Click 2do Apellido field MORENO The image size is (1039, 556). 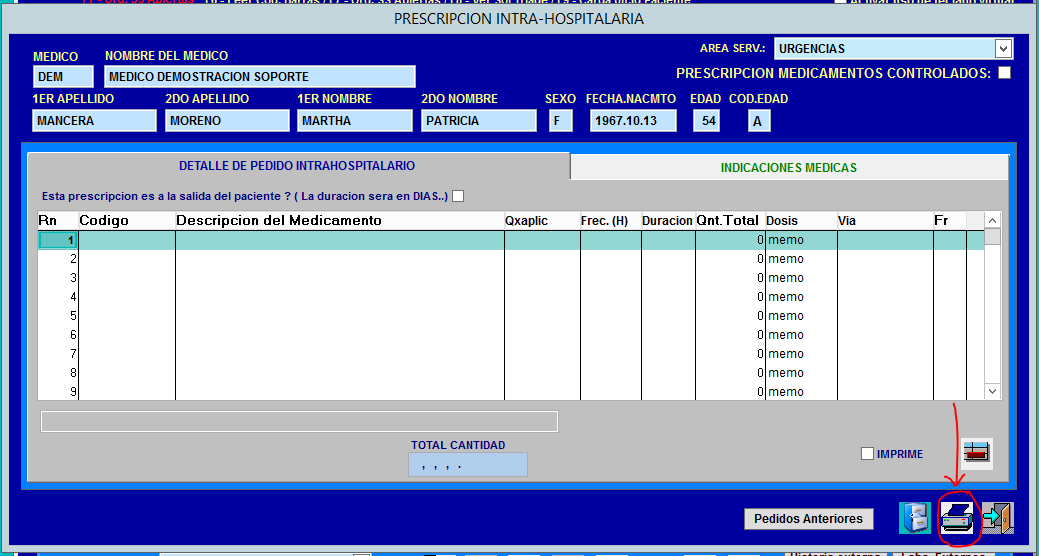click(x=227, y=121)
